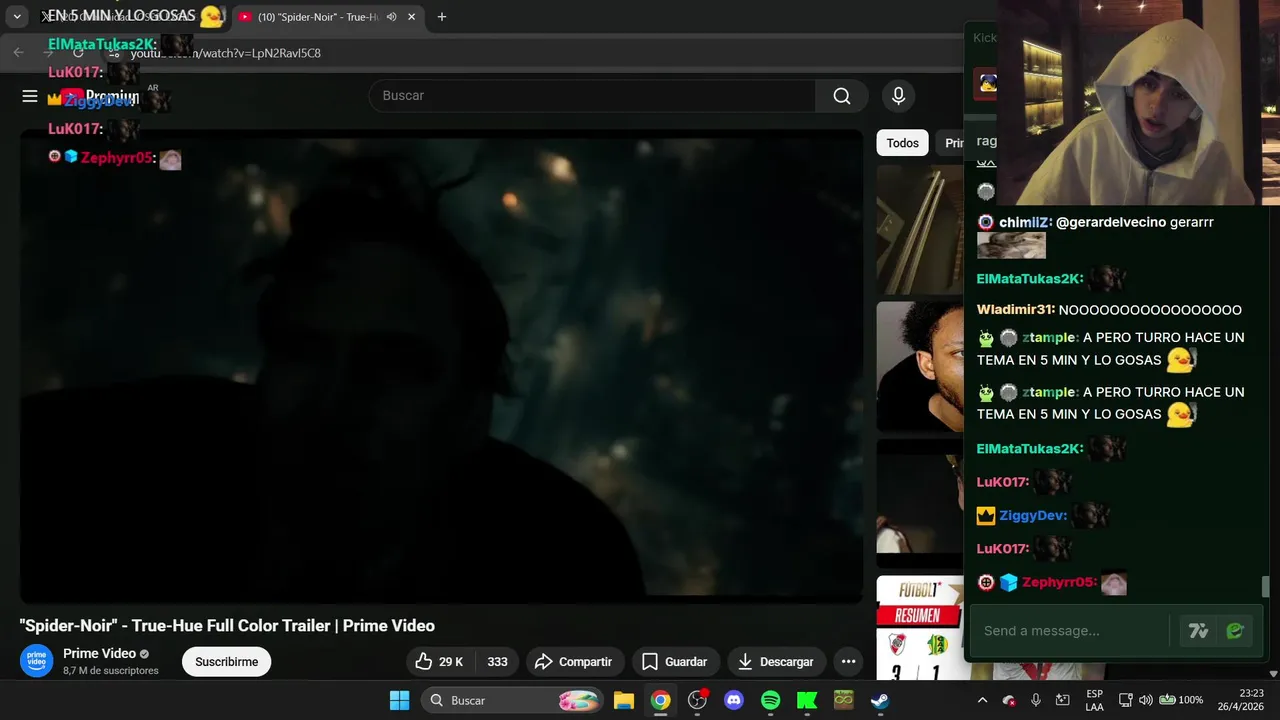Open ESP LAA keyboard language switcher
The width and height of the screenshot is (1280, 720).
1094,700
